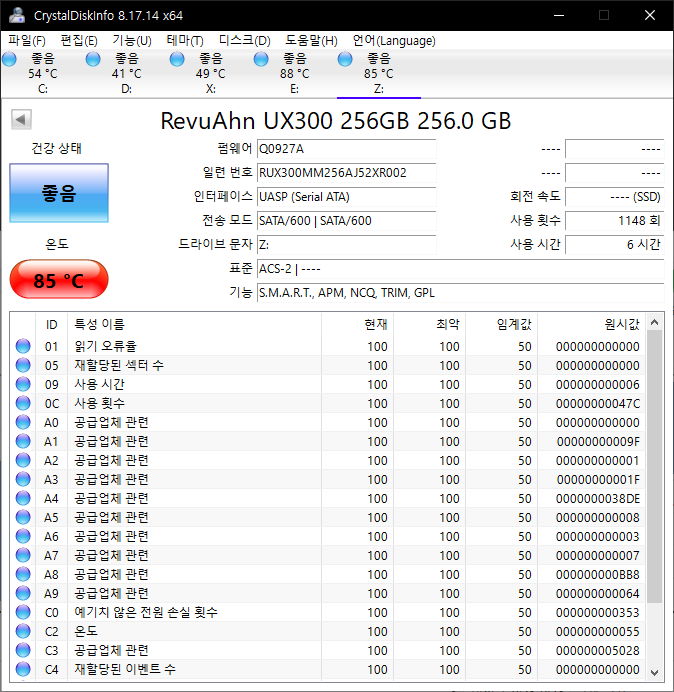Open the 도움말(H) menu

(x=311, y=41)
